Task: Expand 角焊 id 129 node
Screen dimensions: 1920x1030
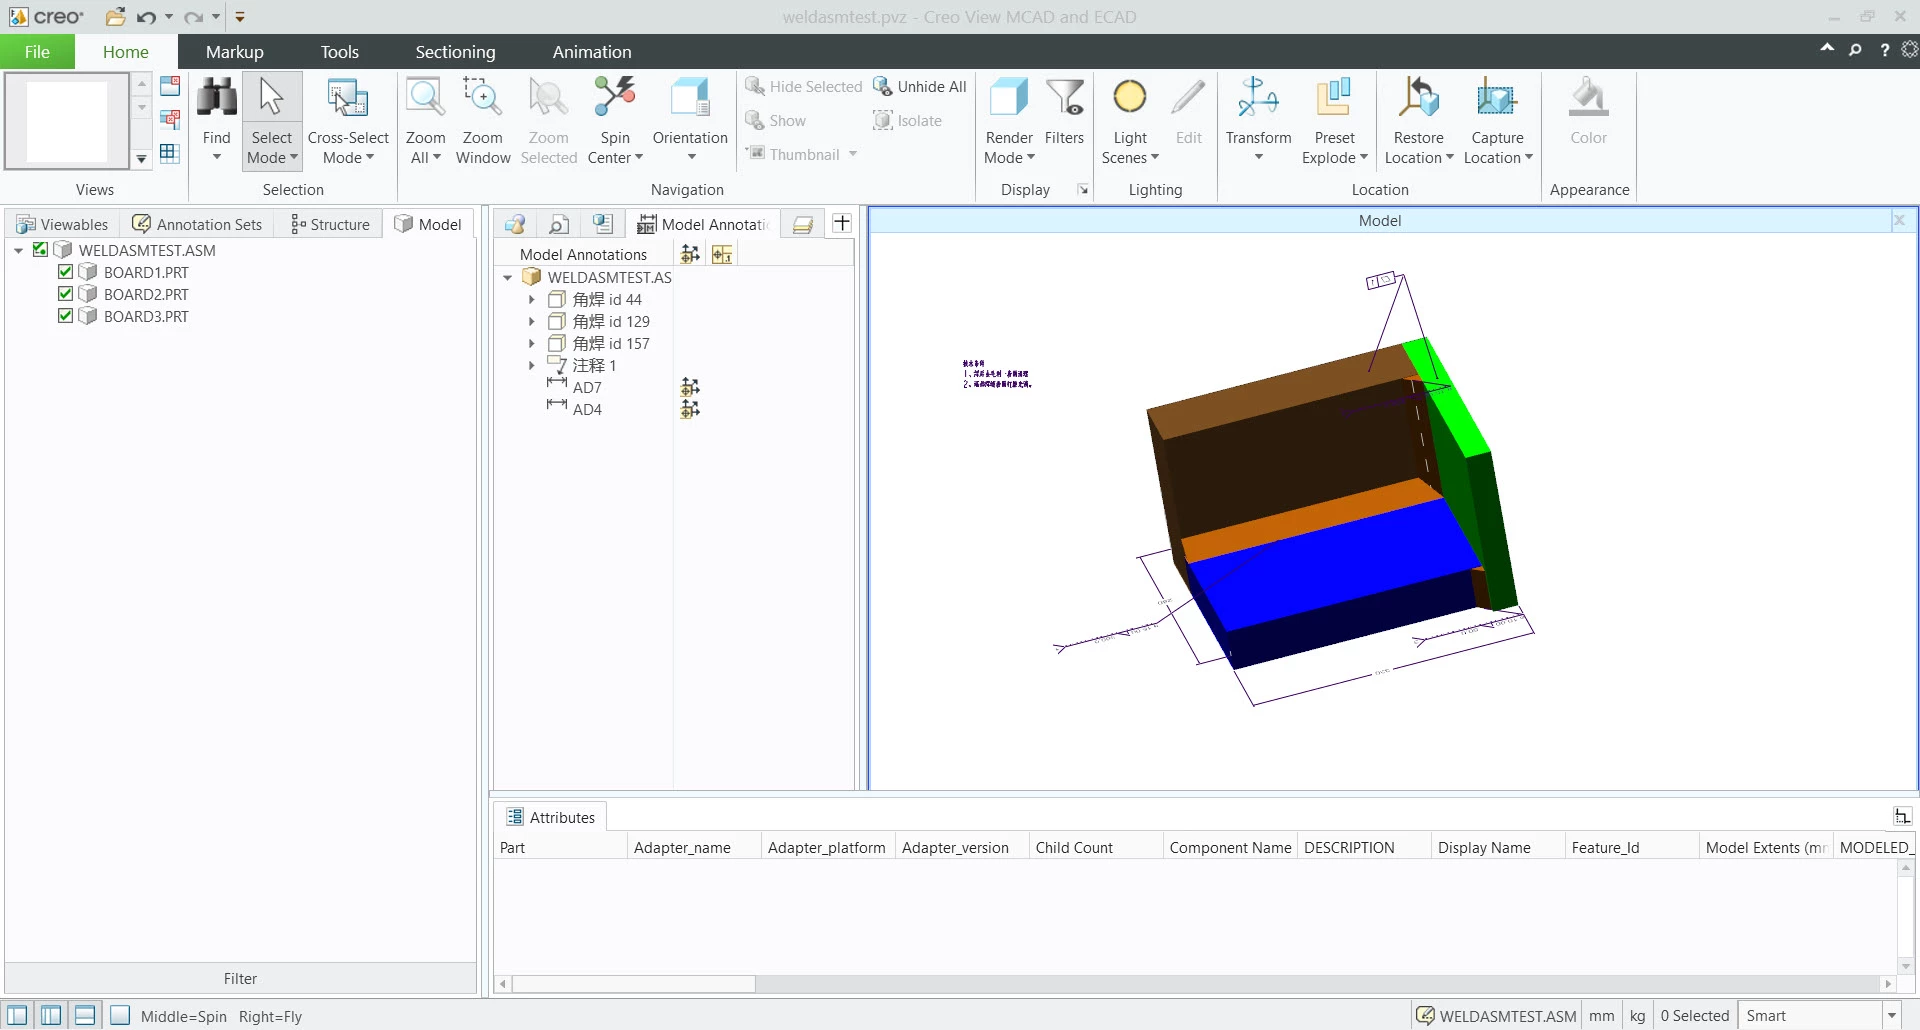Action: pos(532,321)
